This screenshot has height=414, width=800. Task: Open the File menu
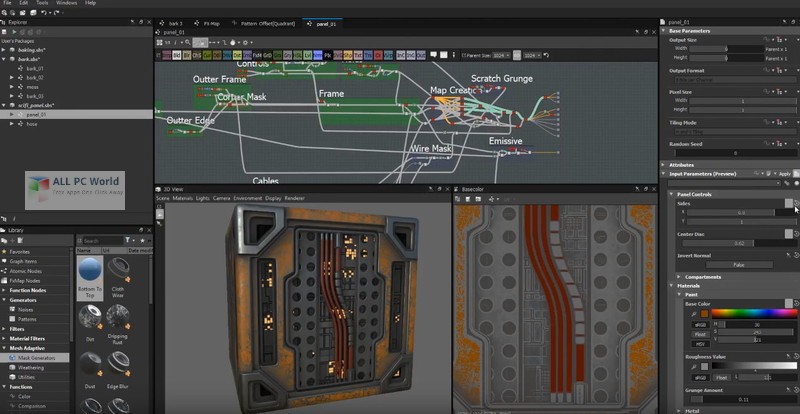click(7, 3)
